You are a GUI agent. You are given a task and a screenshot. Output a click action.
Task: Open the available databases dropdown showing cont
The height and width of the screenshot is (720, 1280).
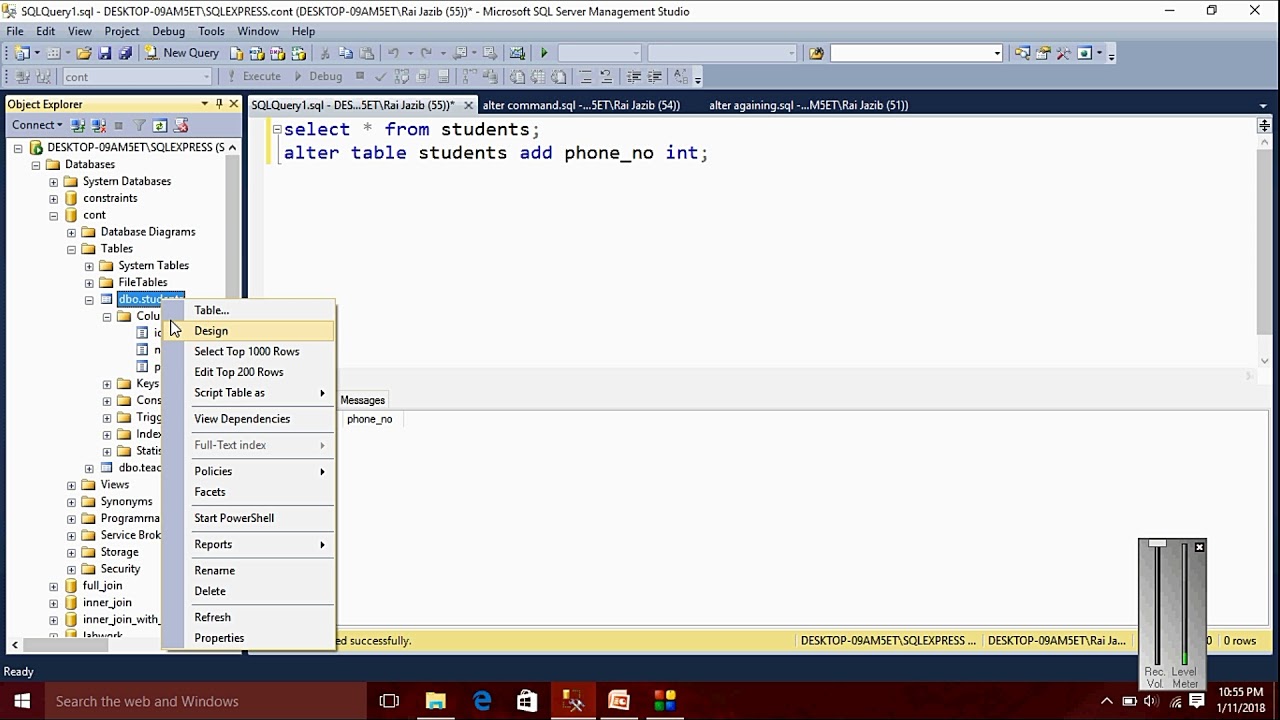tap(137, 76)
